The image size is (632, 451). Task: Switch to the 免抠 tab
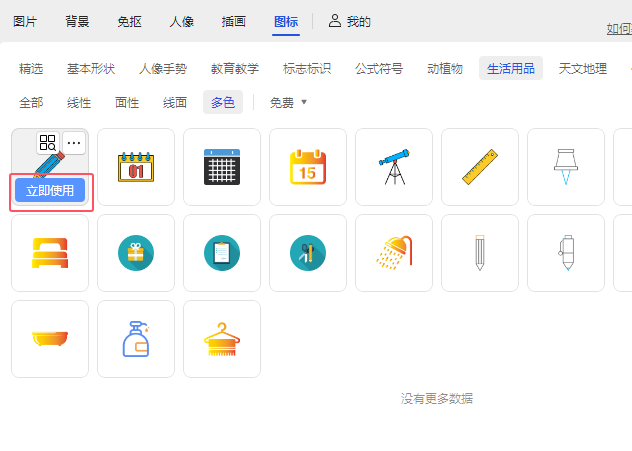(x=129, y=21)
